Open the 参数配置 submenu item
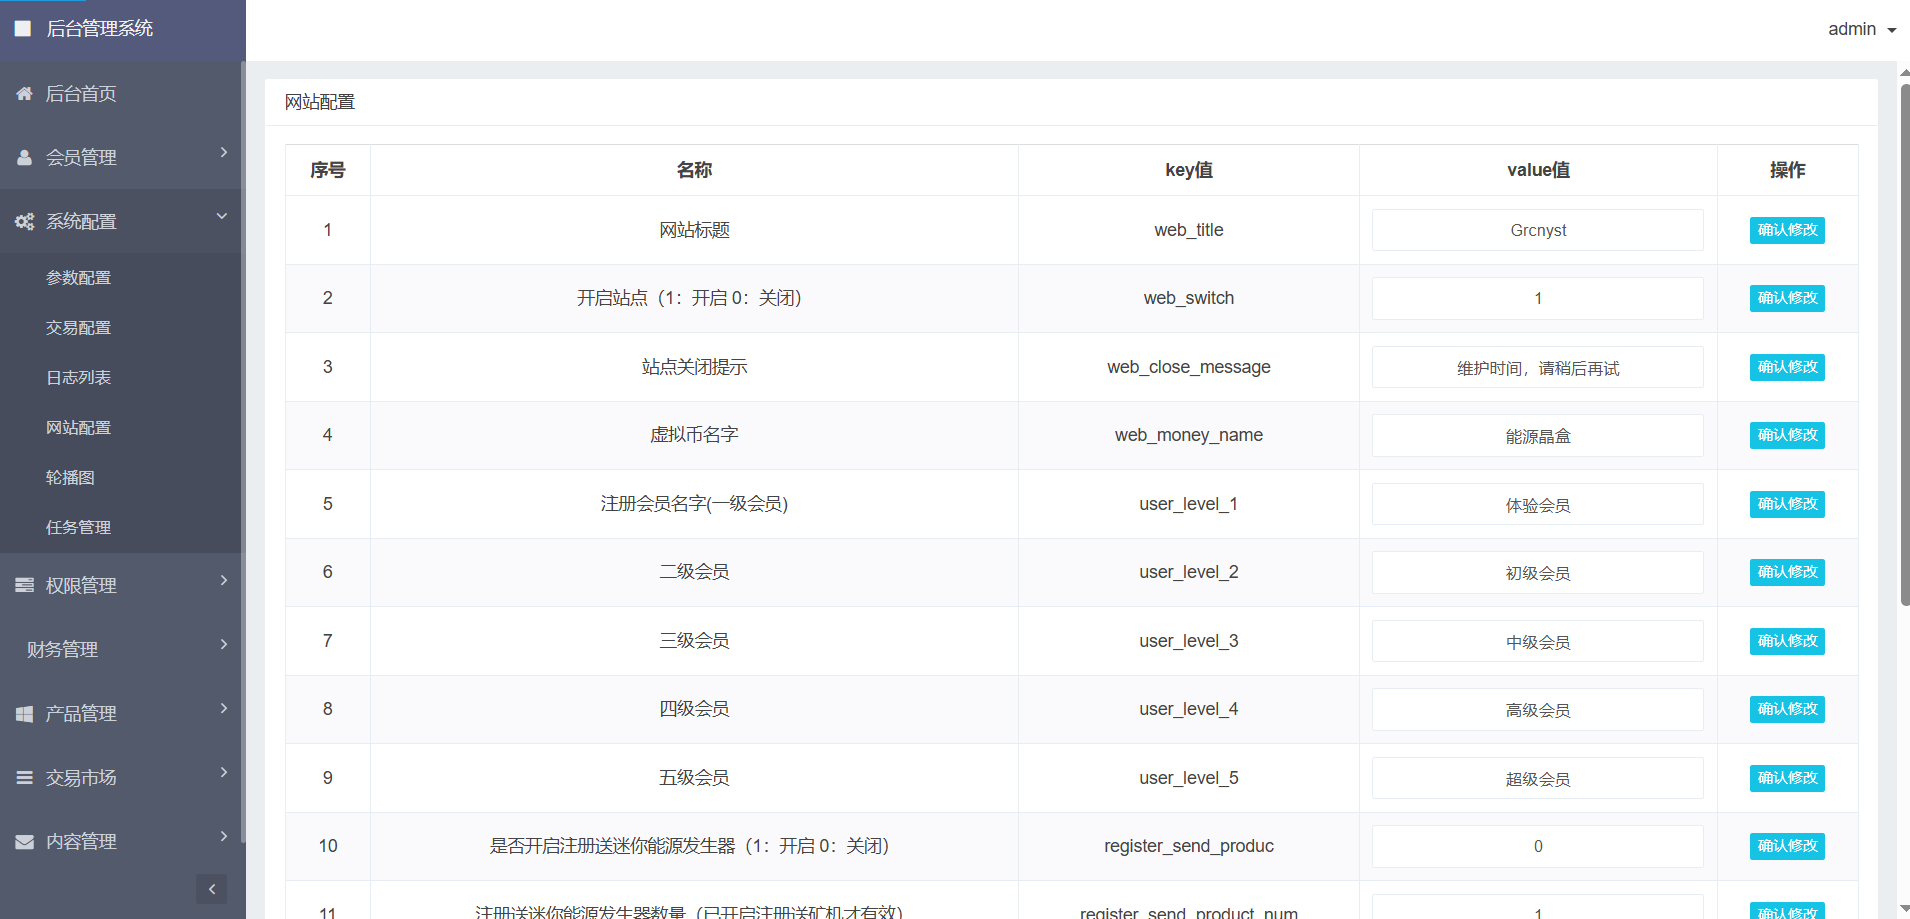1910x919 pixels. click(x=78, y=278)
